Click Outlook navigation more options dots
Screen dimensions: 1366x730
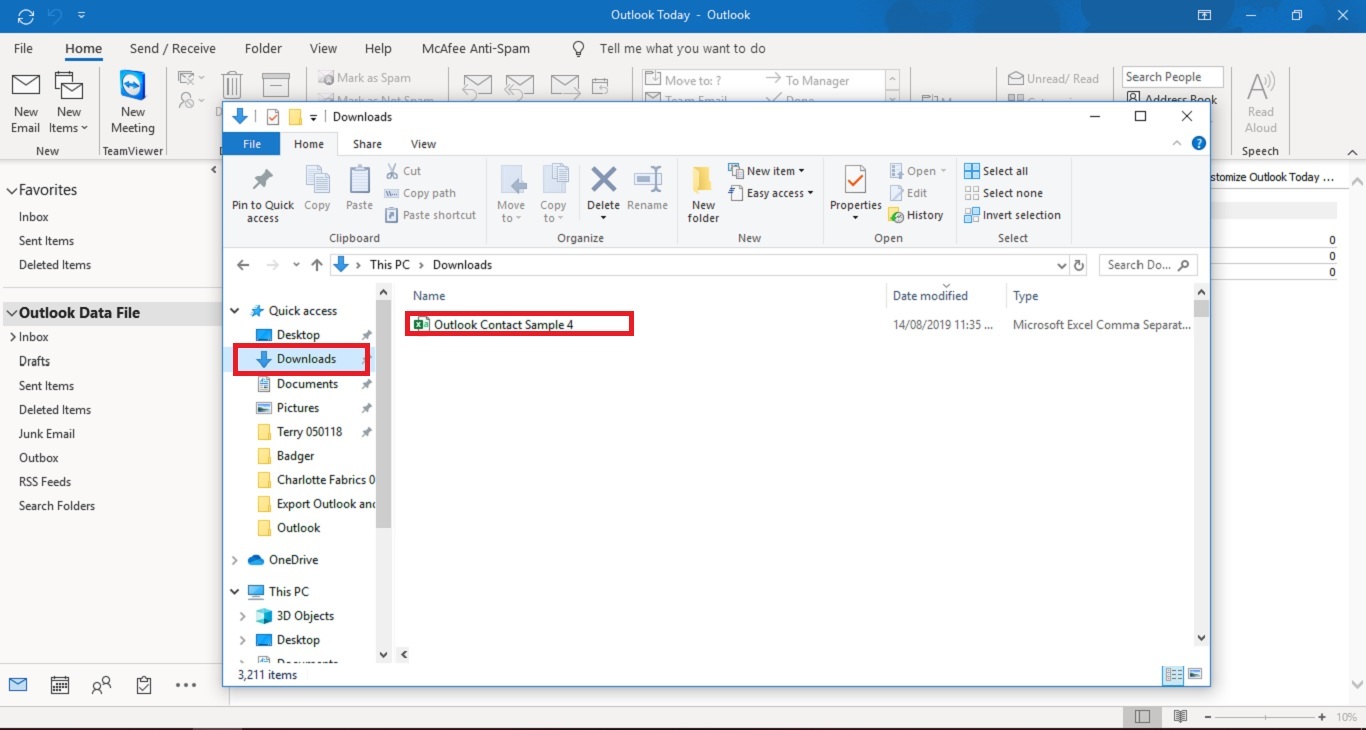point(185,686)
